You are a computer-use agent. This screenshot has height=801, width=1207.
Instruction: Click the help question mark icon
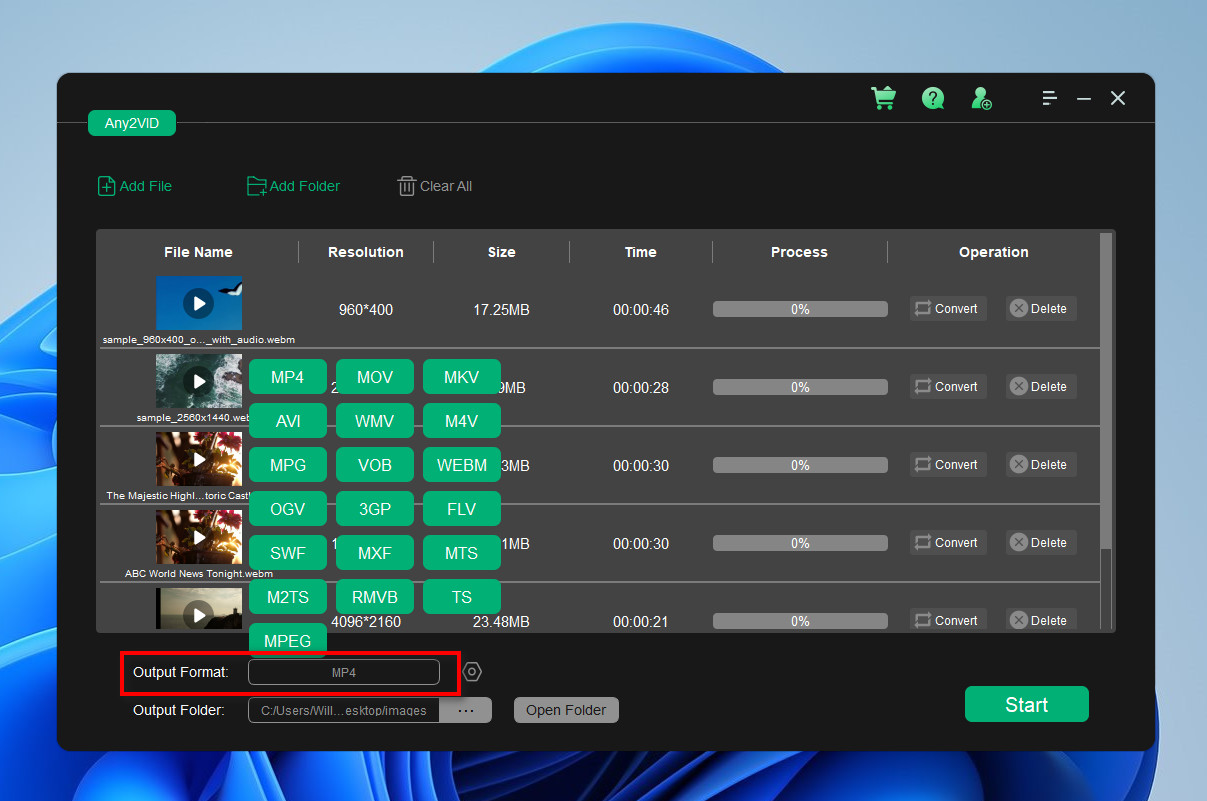[933, 98]
